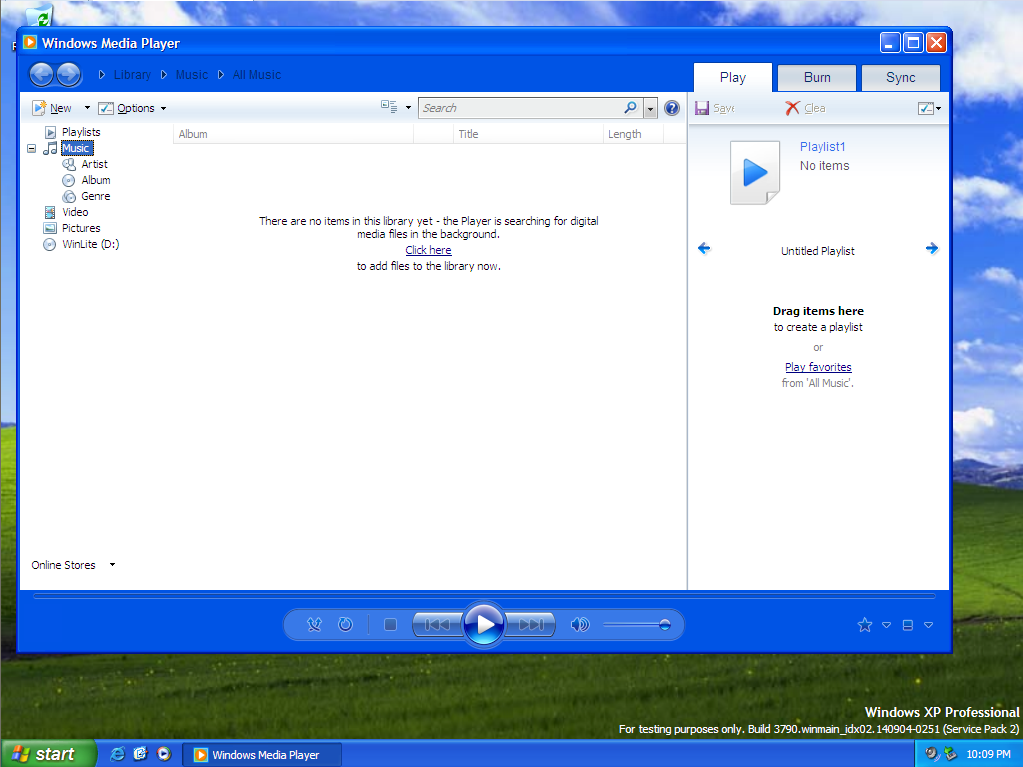
Task: Turn shuffle on in playback controls
Action: (314, 625)
